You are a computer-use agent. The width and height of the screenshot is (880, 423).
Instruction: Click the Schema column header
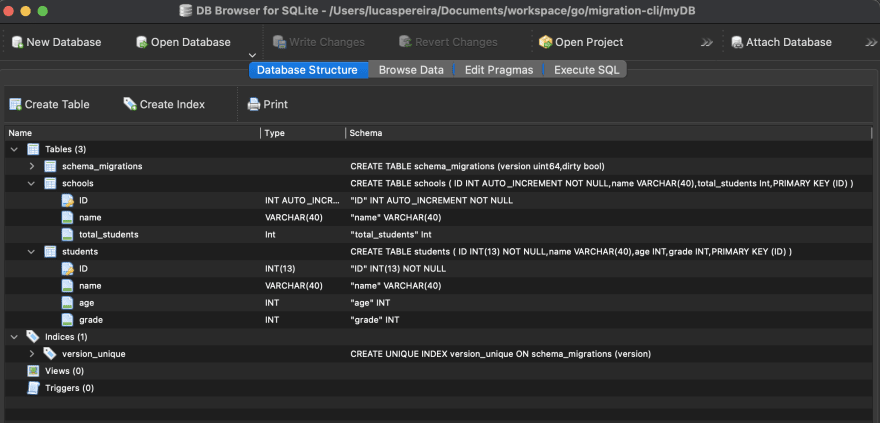[x=608, y=133]
